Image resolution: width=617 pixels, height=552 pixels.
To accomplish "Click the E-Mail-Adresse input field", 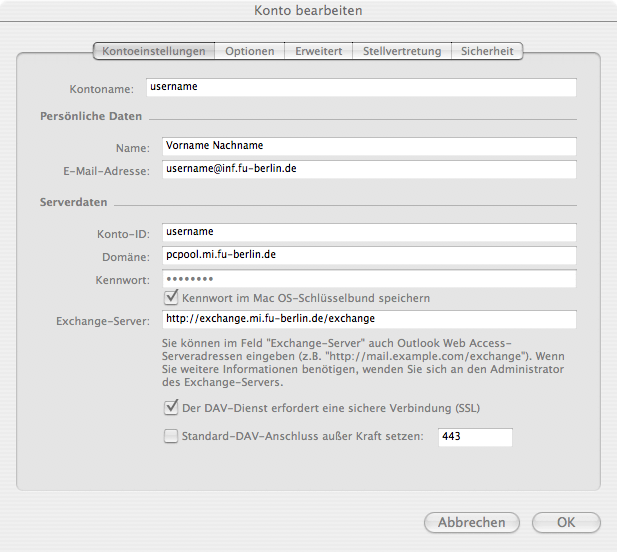I will [369, 169].
